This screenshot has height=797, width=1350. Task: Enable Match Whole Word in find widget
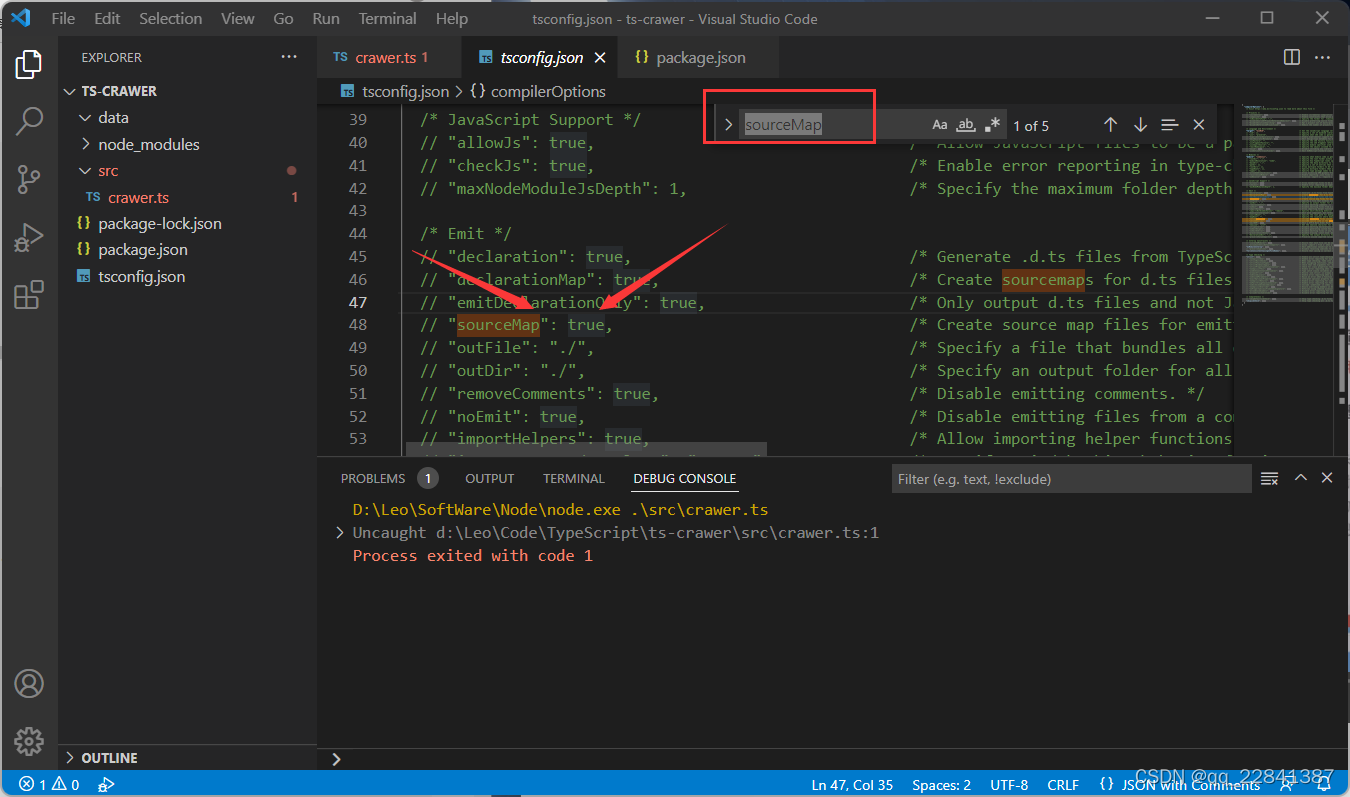966,124
